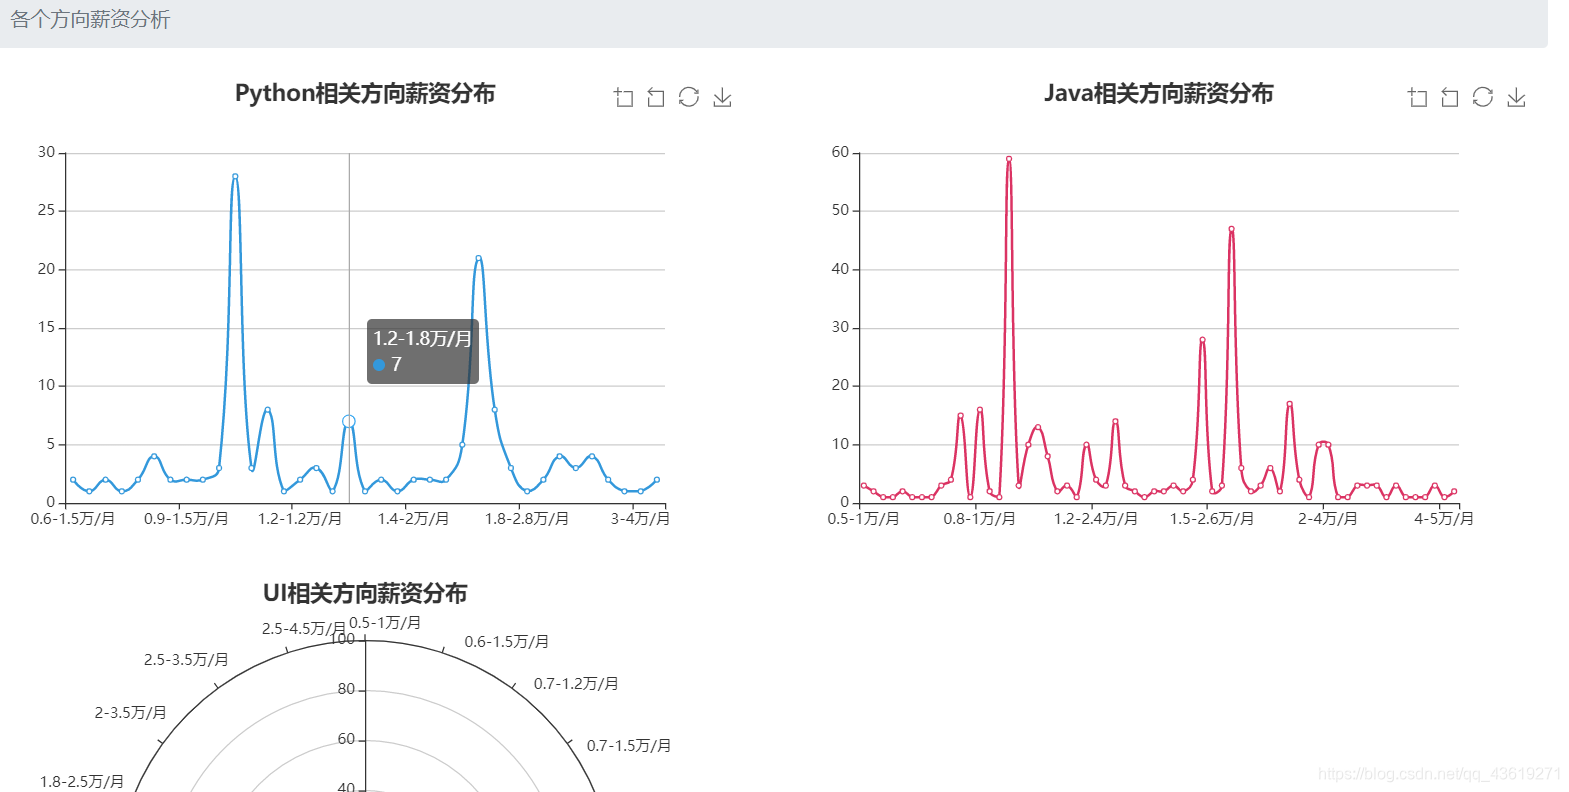Click the Python axis label 1.4-2万/月
This screenshot has width=1569, height=792.
413,518
